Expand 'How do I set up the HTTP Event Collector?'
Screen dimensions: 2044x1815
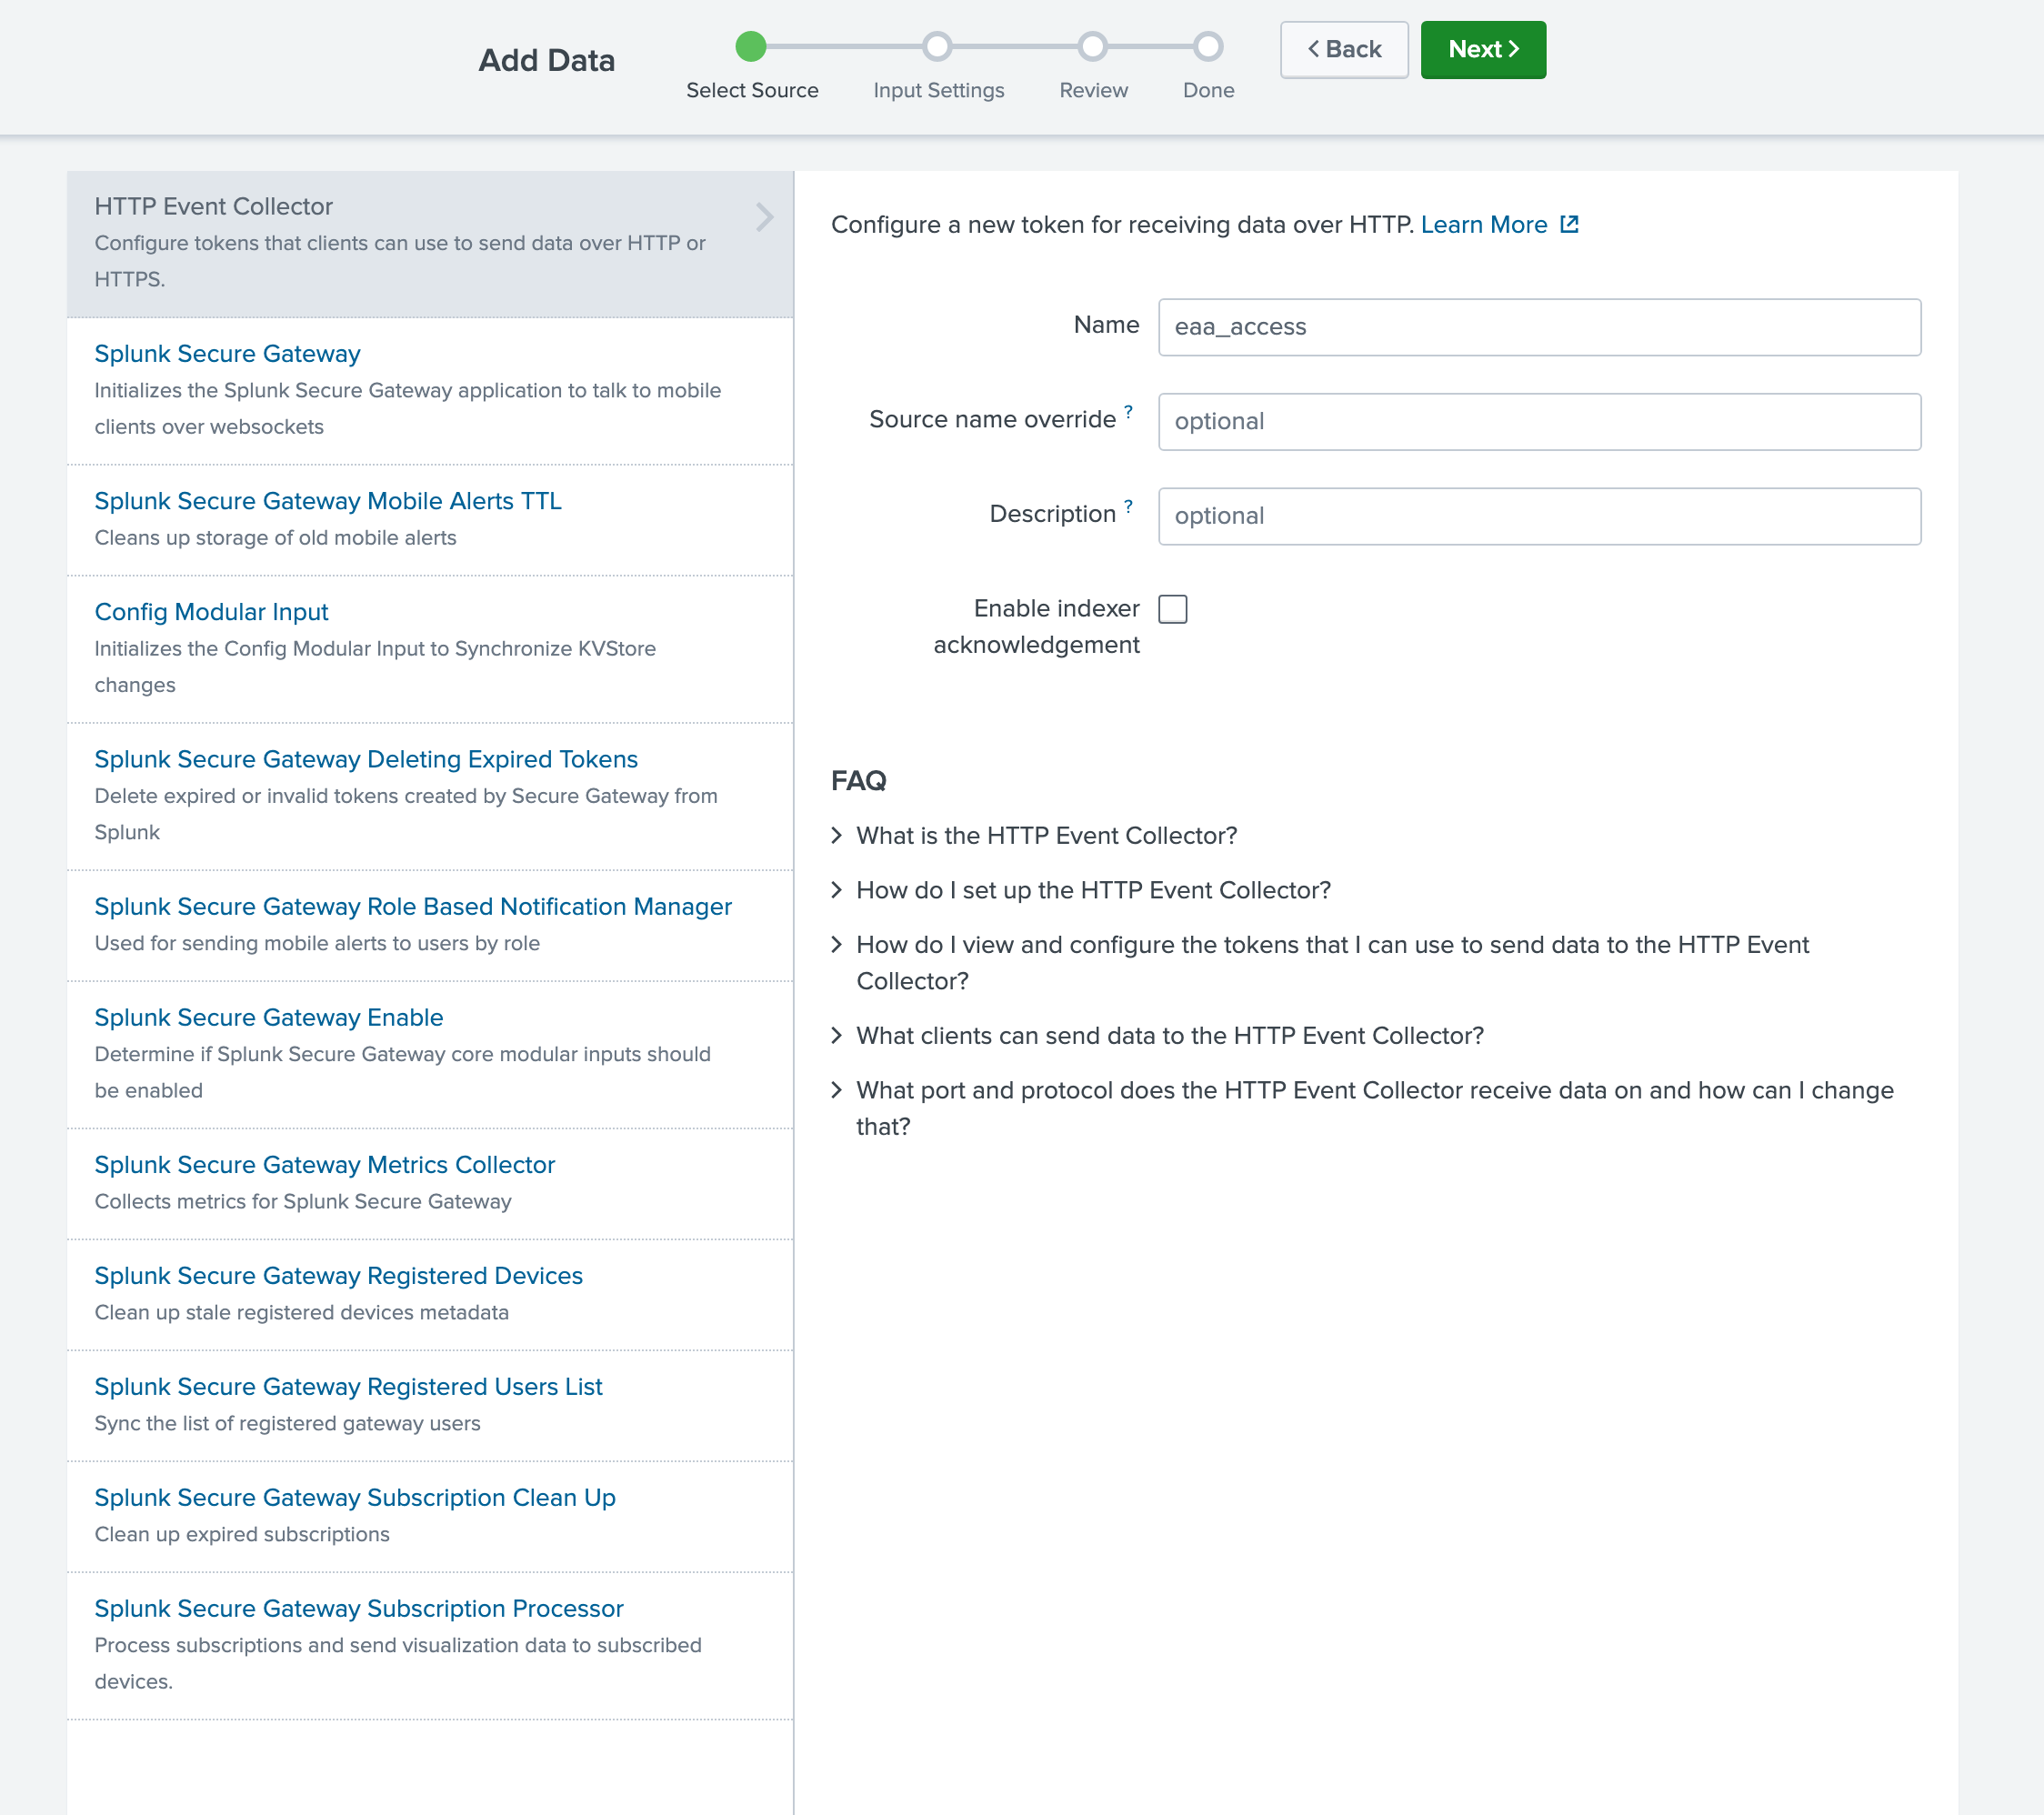coord(1081,890)
